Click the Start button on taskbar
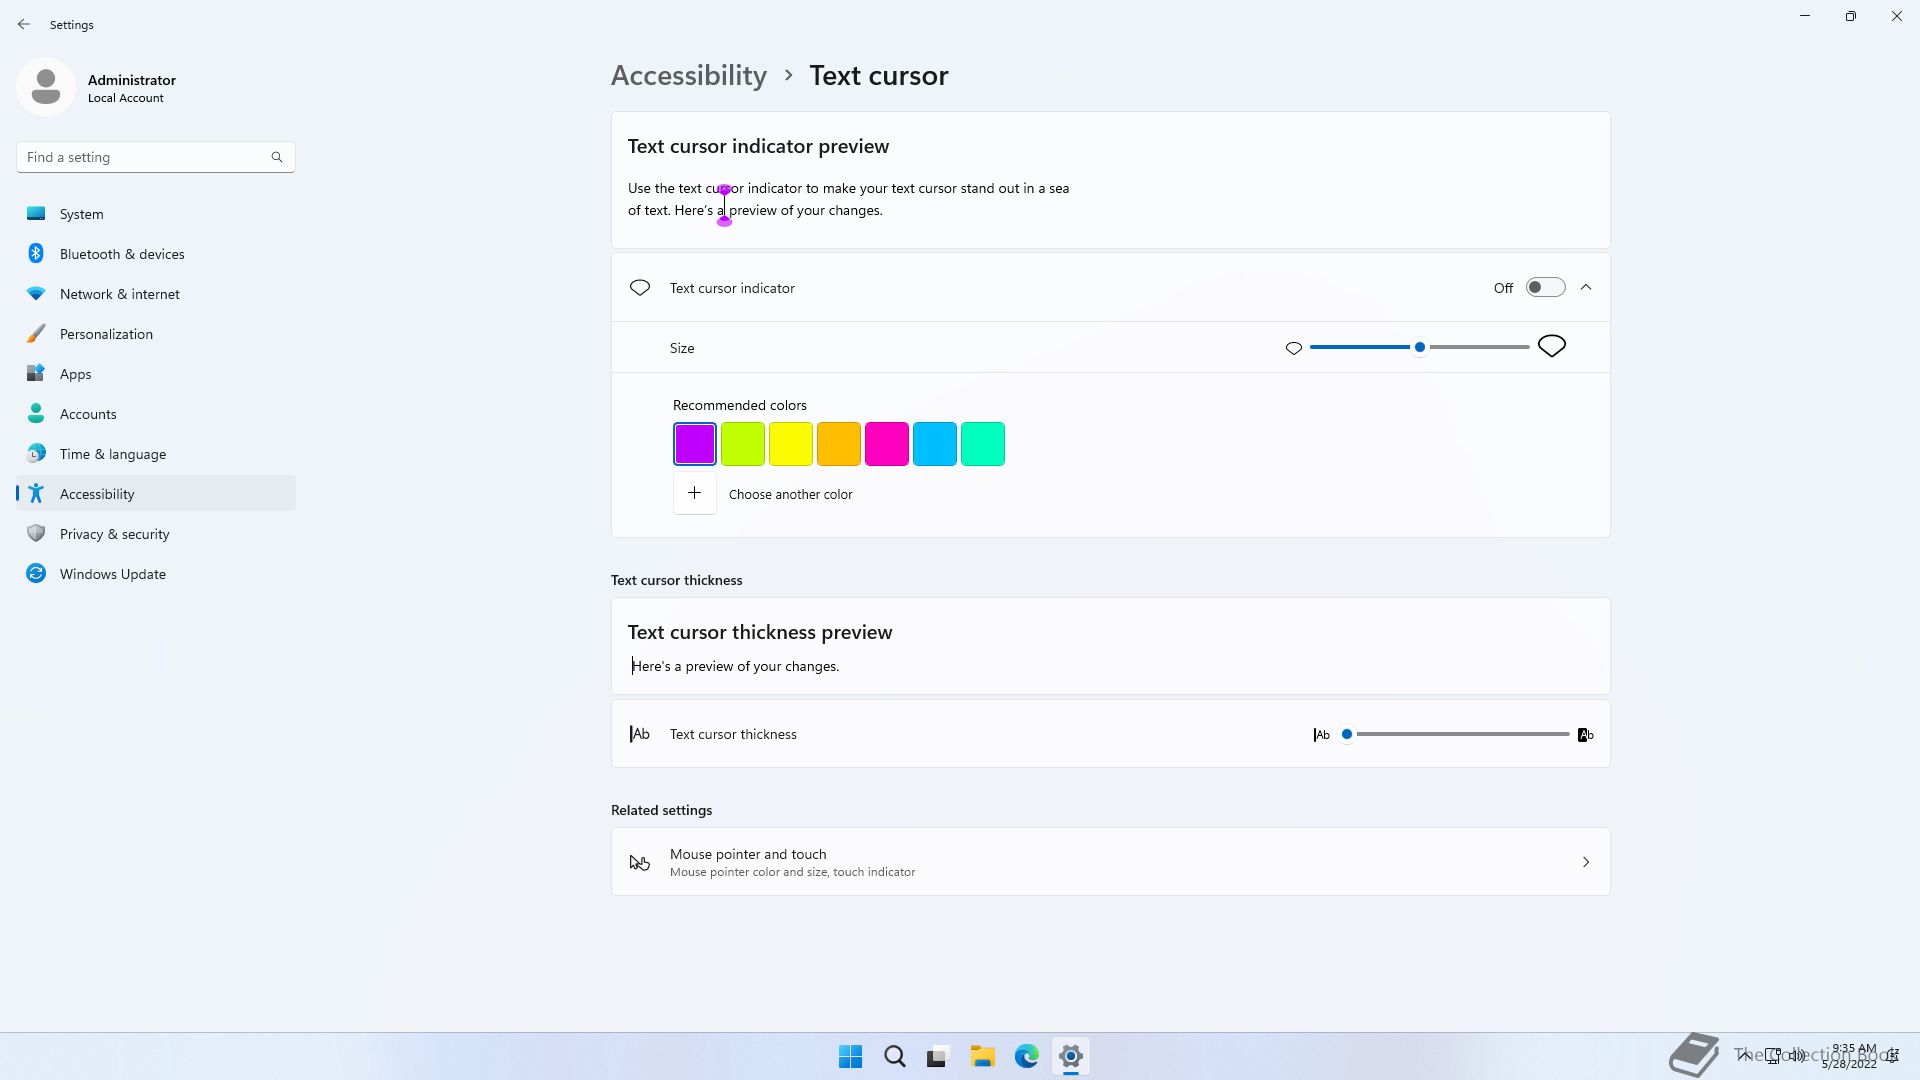This screenshot has width=1920, height=1080. [x=850, y=1056]
